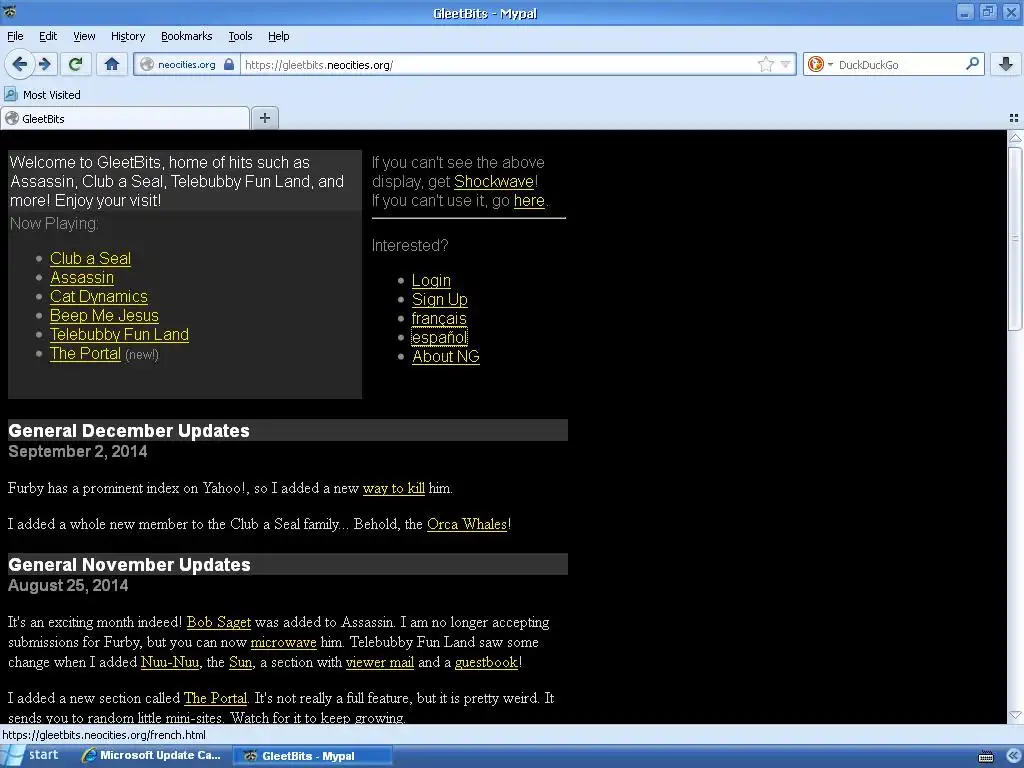Viewport: 1024px width, 768px height.
Task: Click the padlock site identity icon
Action: pos(229,64)
